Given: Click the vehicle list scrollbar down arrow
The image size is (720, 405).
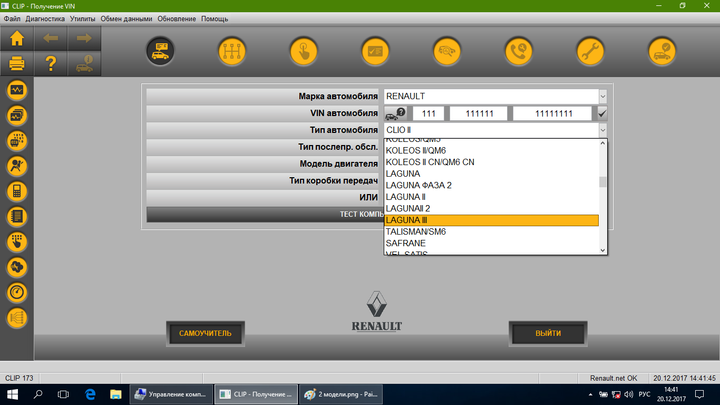Looking at the screenshot, I should pyautogui.click(x=603, y=250).
